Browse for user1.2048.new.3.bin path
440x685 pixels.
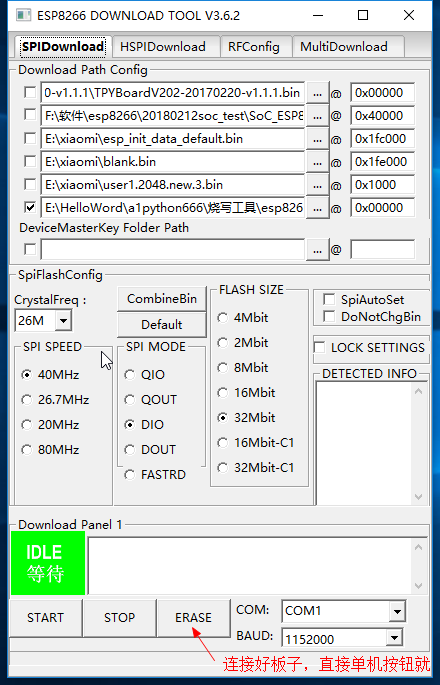click(x=318, y=185)
